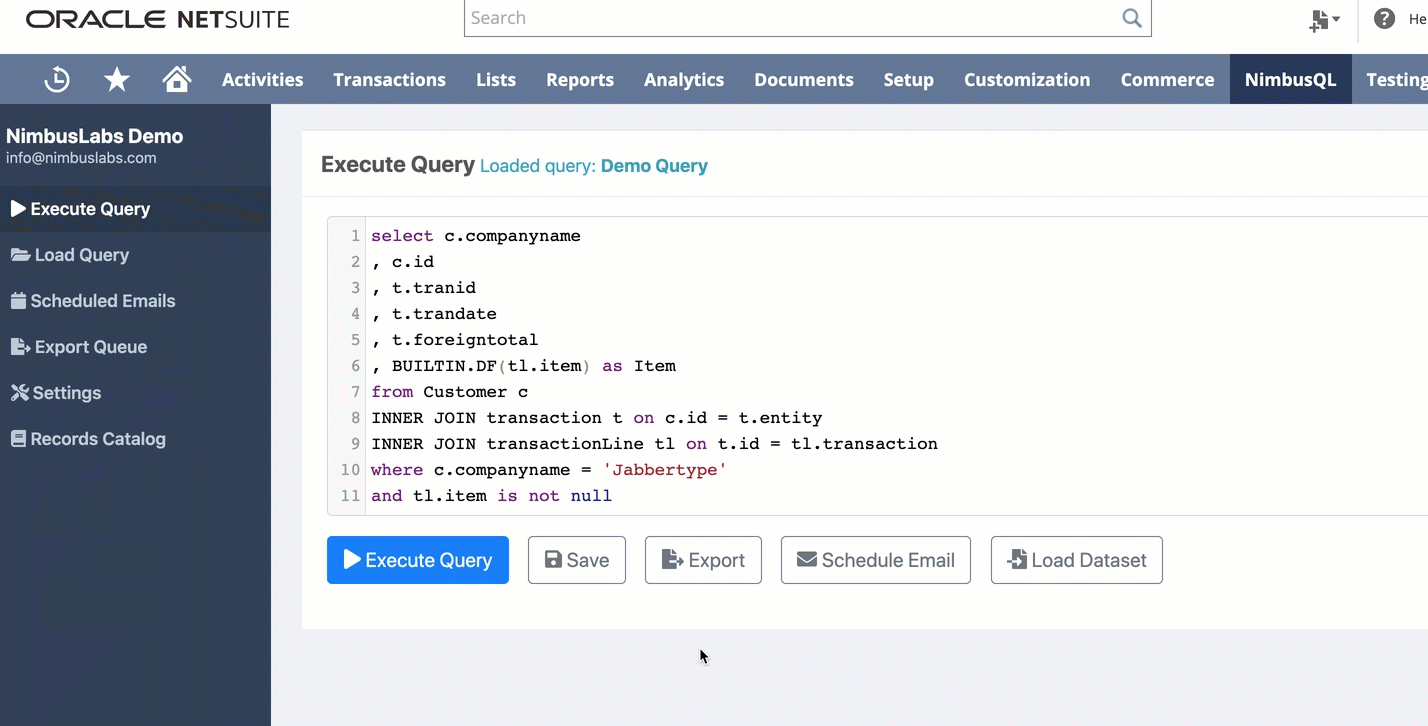Open Export Queue in the sidebar
The image size is (1428, 726).
click(135, 347)
